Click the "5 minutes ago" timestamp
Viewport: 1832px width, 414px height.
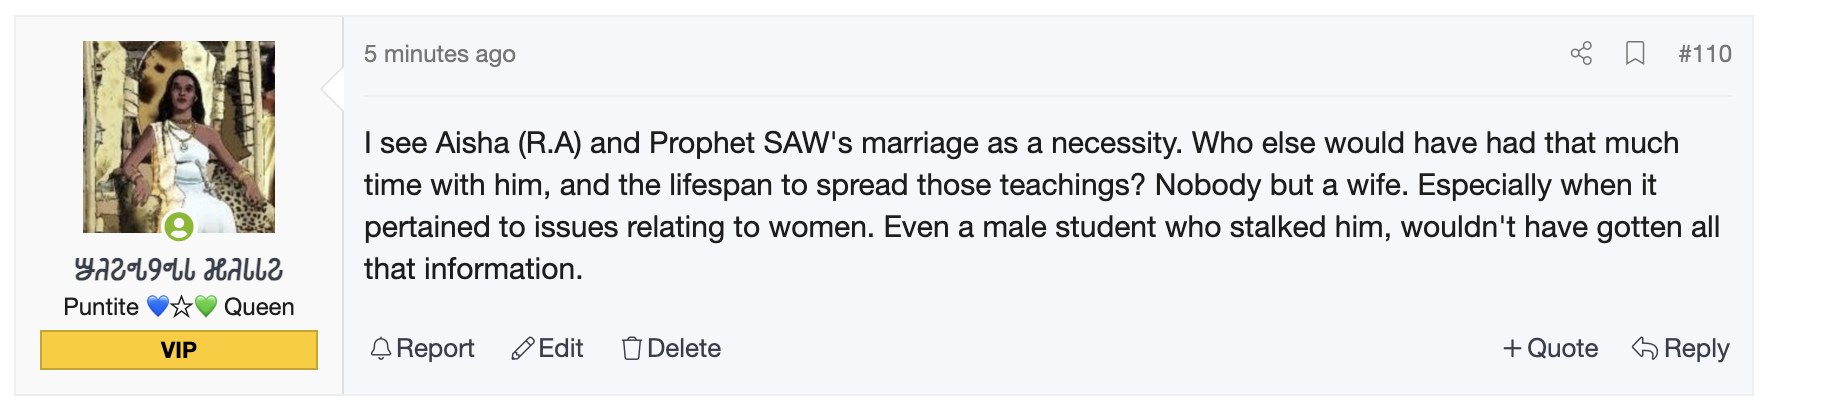[439, 54]
